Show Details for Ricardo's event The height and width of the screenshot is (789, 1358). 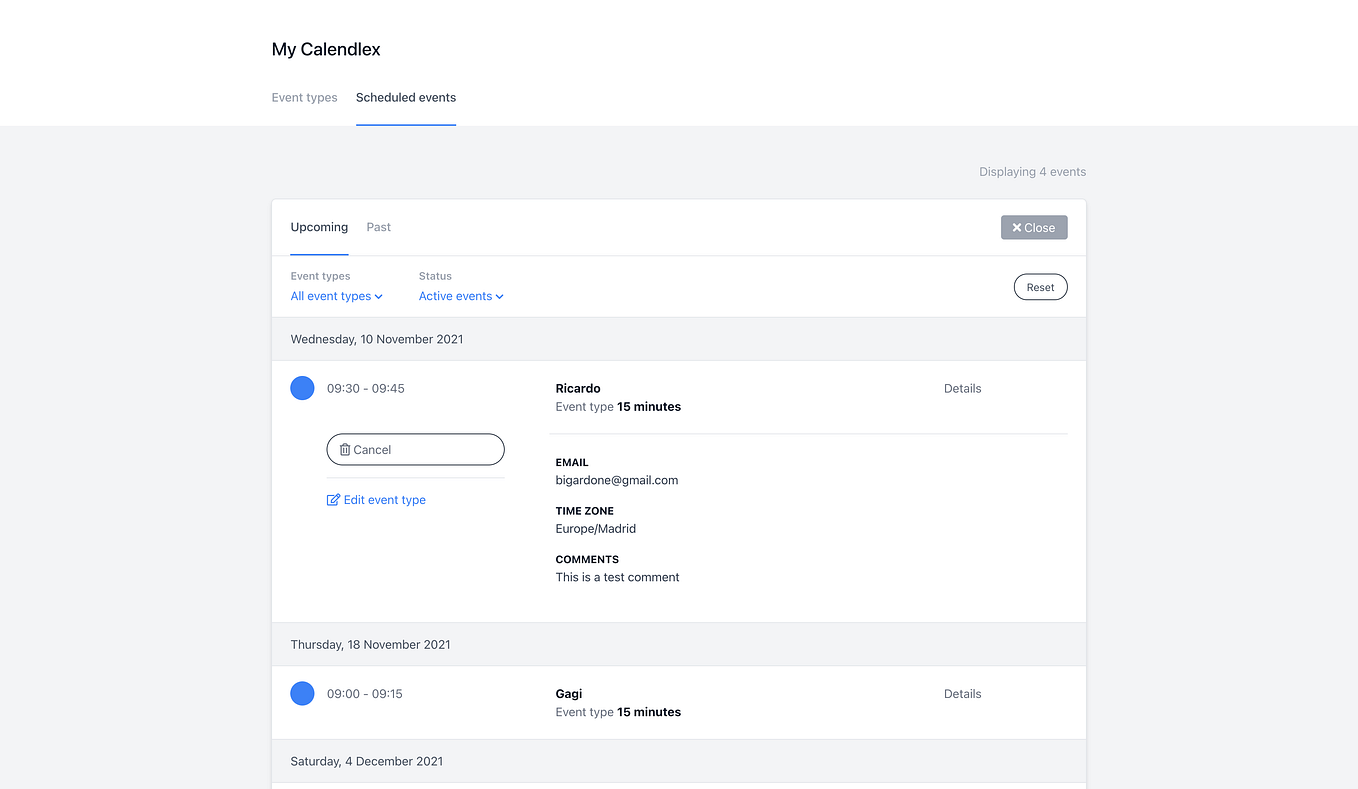click(962, 388)
